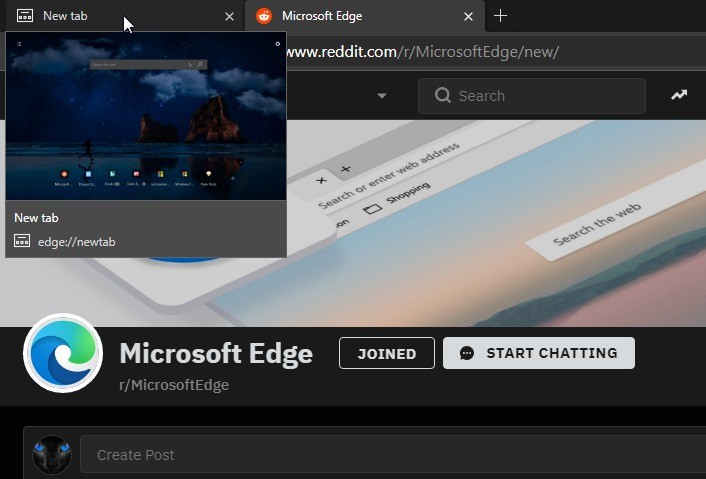
Task: Click the START CHATTING button
Action: [539, 353]
